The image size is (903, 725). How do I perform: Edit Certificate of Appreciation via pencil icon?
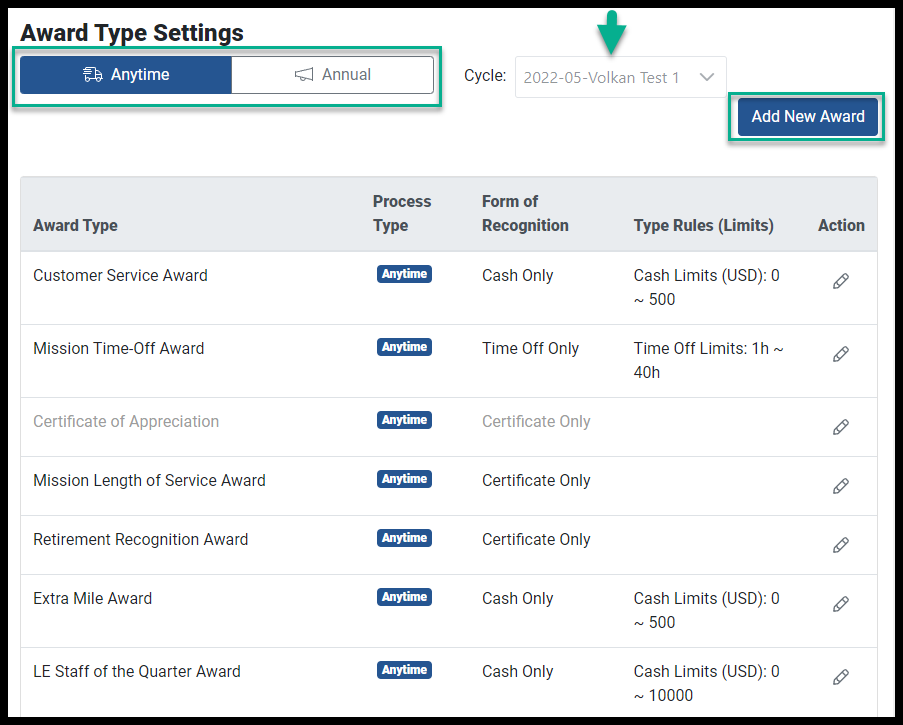point(840,427)
